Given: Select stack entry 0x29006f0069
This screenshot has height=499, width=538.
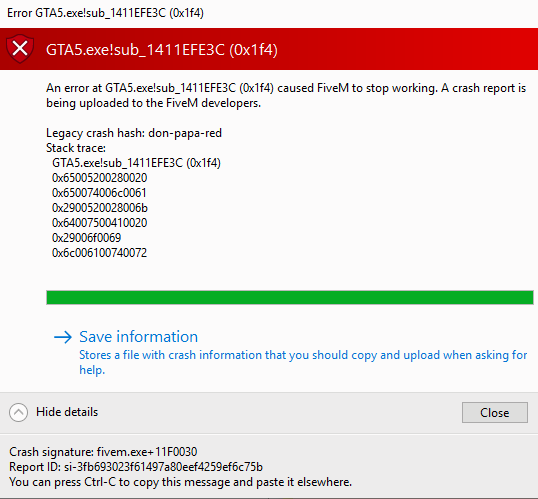Looking at the screenshot, I should pos(86,238).
